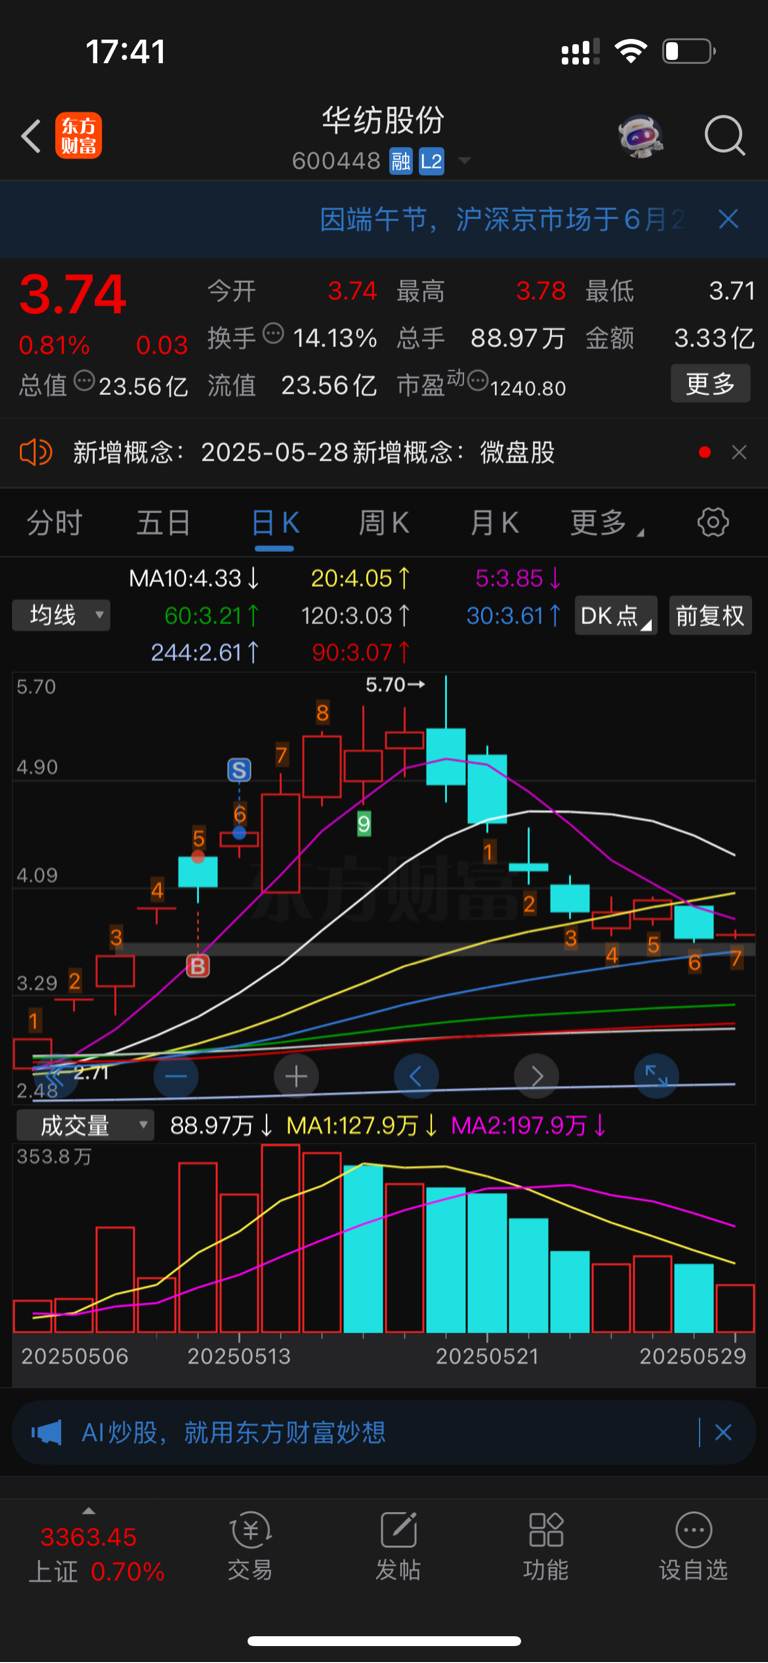
Task: Open the 均线 indicator dropdown
Action: pyautogui.click(x=61, y=616)
